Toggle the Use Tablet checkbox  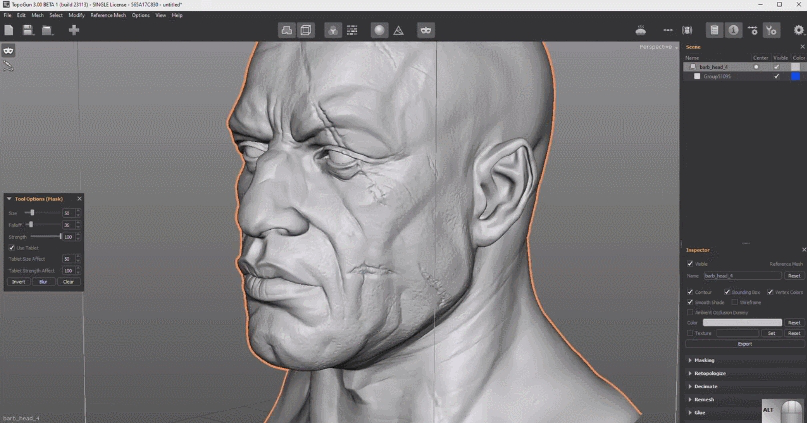coord(12,248)
